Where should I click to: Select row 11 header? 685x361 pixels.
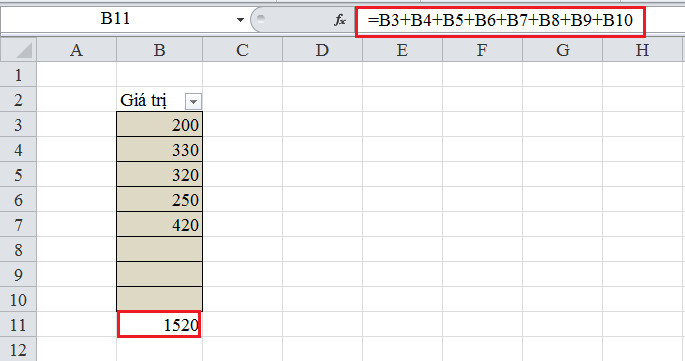(18, 324)
